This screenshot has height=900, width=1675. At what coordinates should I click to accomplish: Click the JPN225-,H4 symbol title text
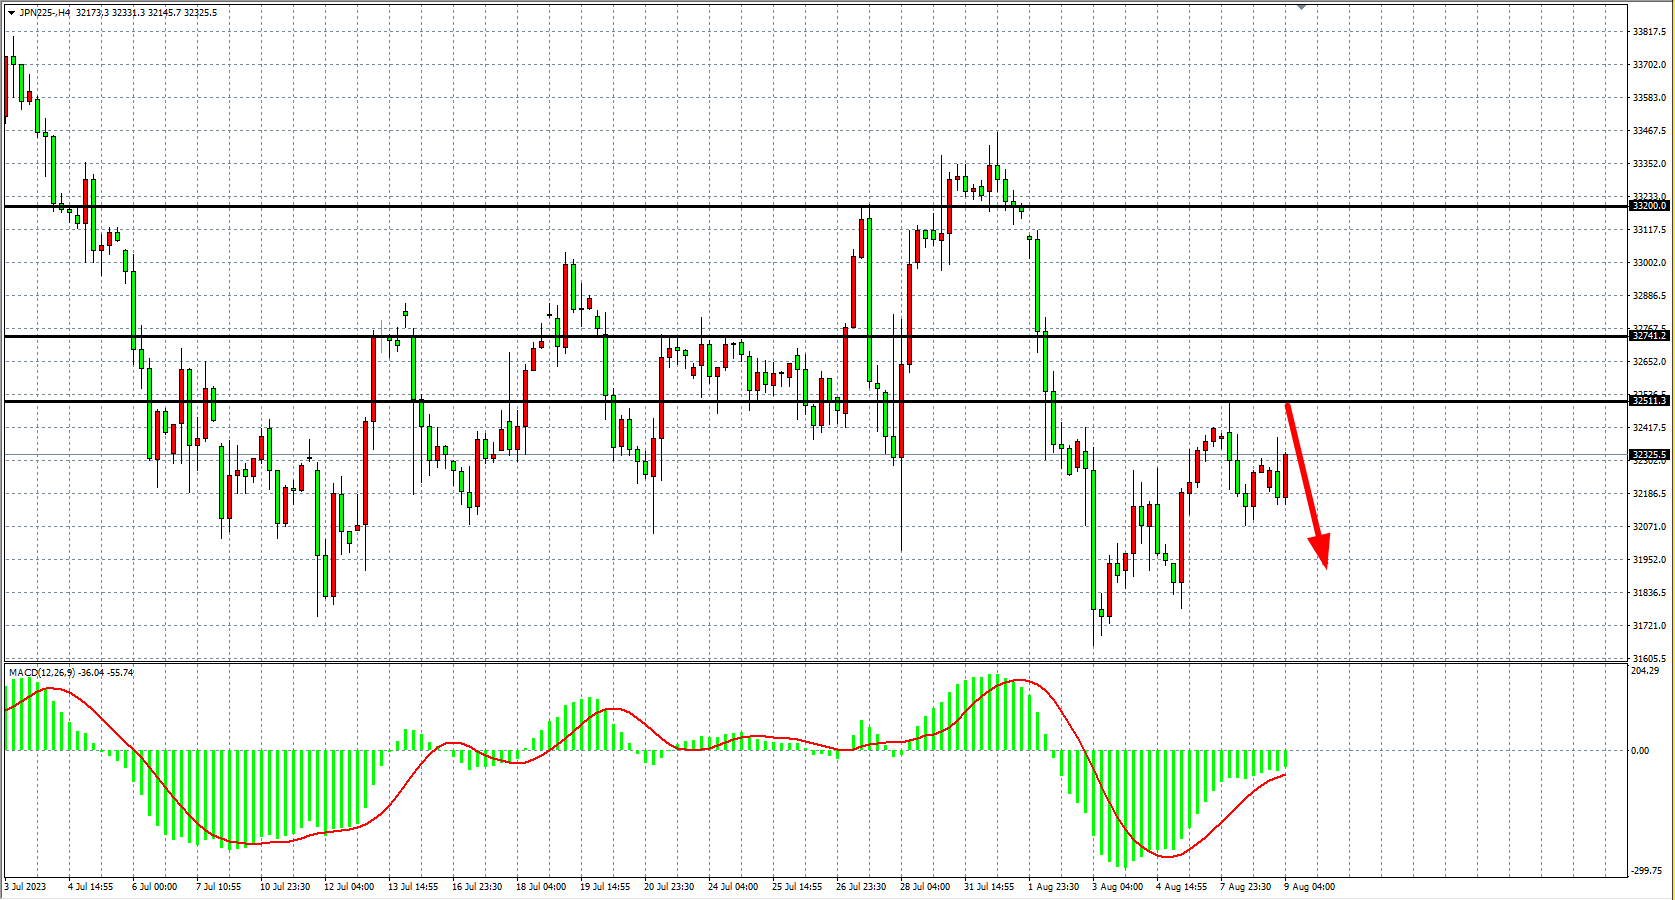45,13
